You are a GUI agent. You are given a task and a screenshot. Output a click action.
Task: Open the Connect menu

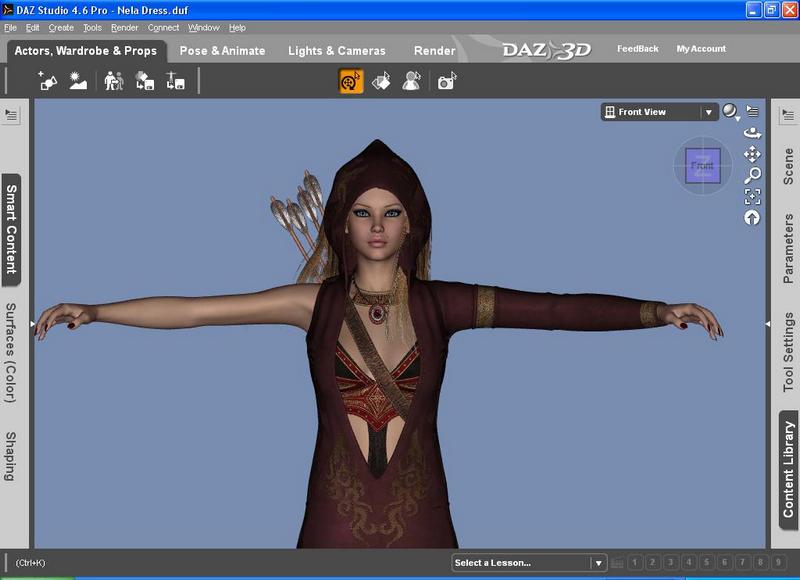tap(163, 28)
